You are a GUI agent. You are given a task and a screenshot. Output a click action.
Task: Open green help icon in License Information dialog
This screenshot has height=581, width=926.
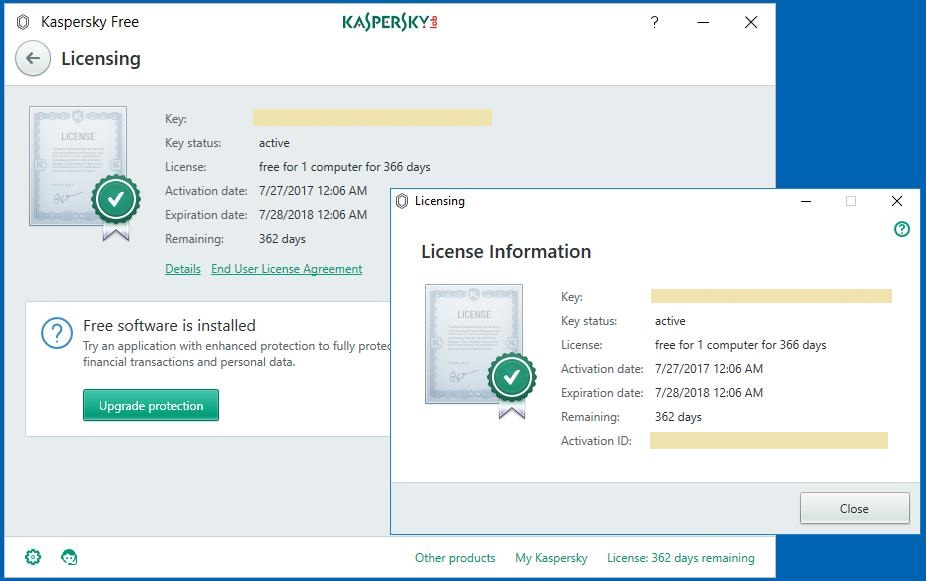coord(902,229)
